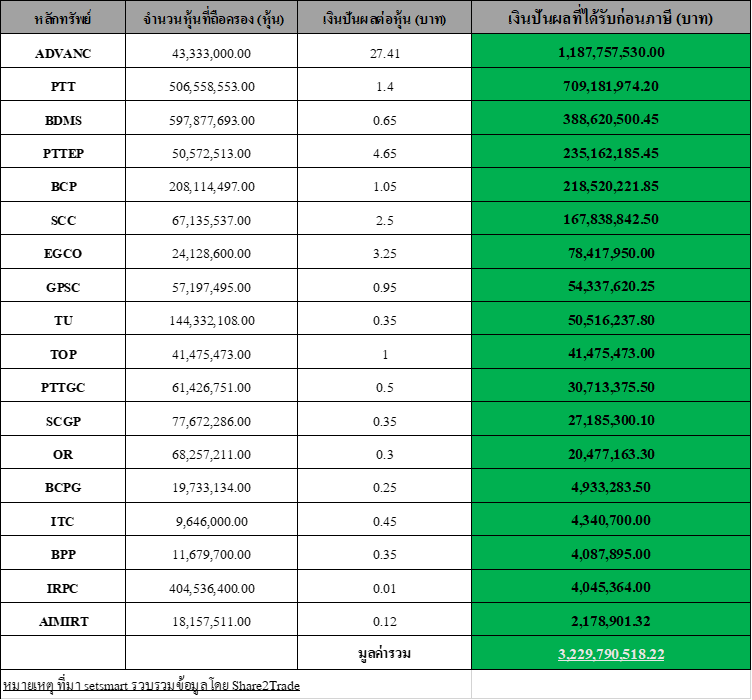Click the underlined total 3,229,790,518.22
Image resolution: width=752 pixels, height=700 pixels.
(x=611, y=654)
